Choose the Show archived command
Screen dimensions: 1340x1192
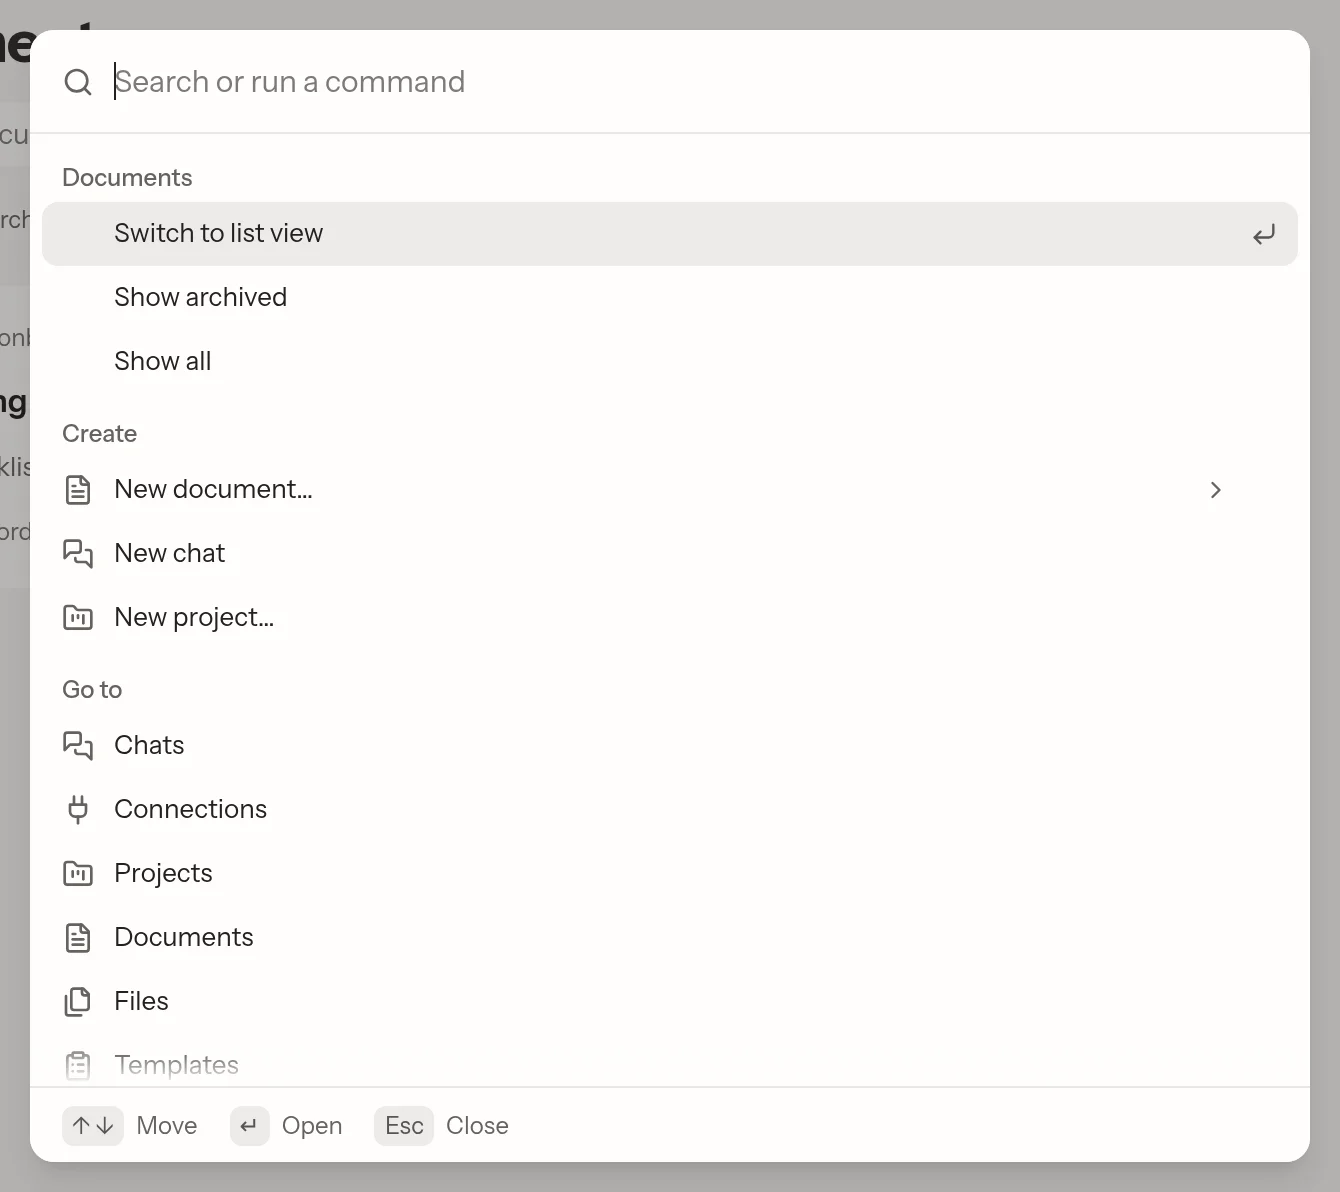[x=670, y=298]
